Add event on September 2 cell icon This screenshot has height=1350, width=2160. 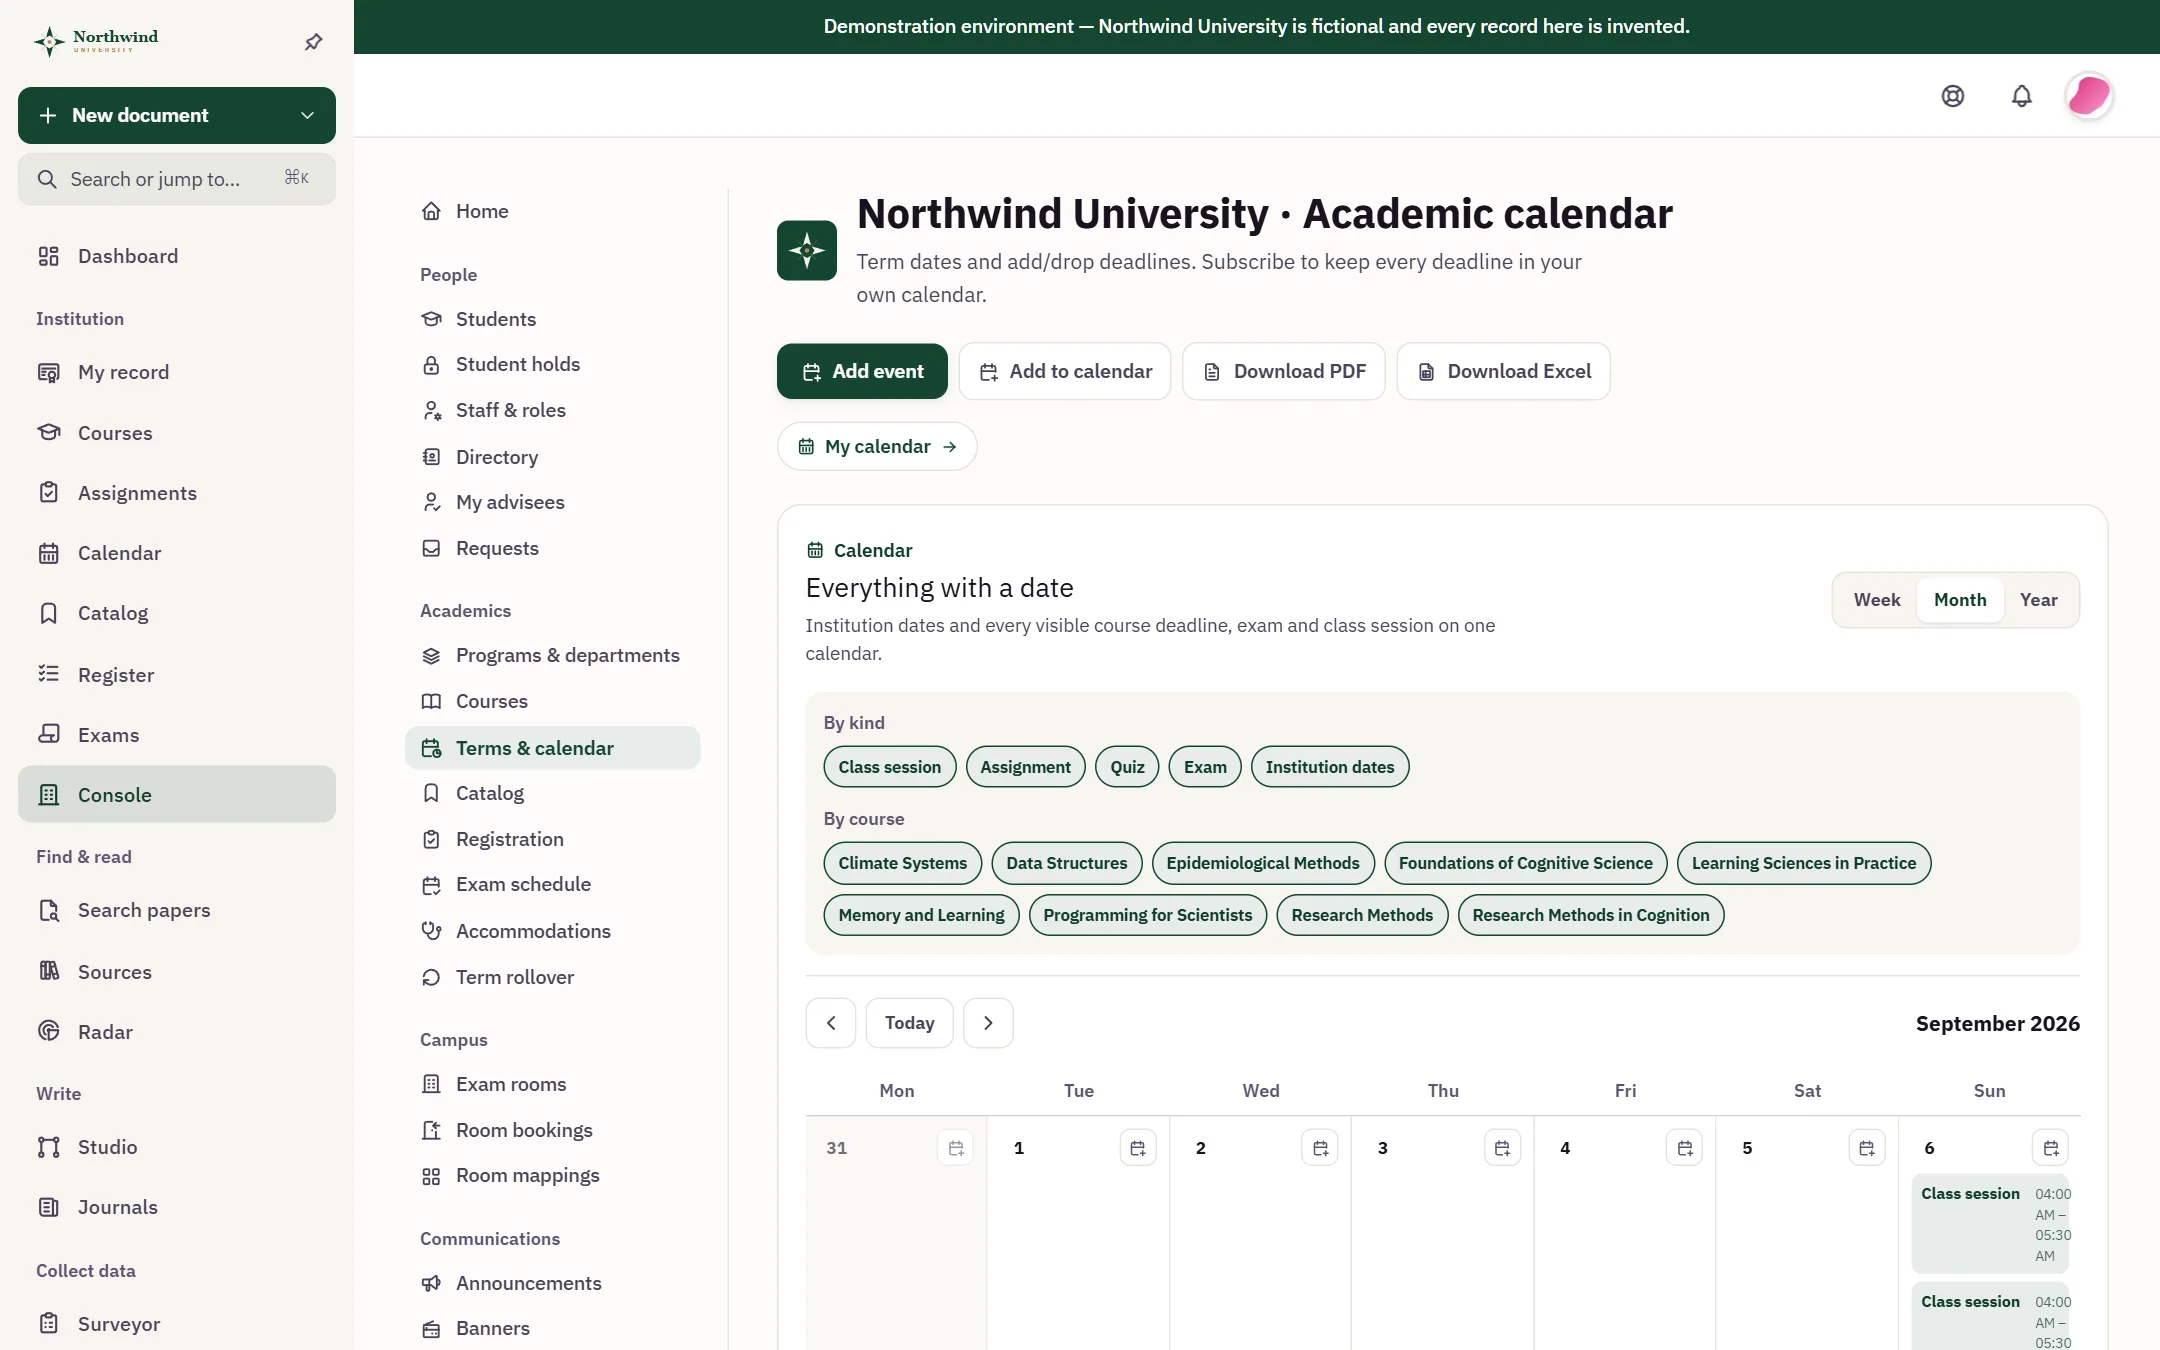1320,1148
